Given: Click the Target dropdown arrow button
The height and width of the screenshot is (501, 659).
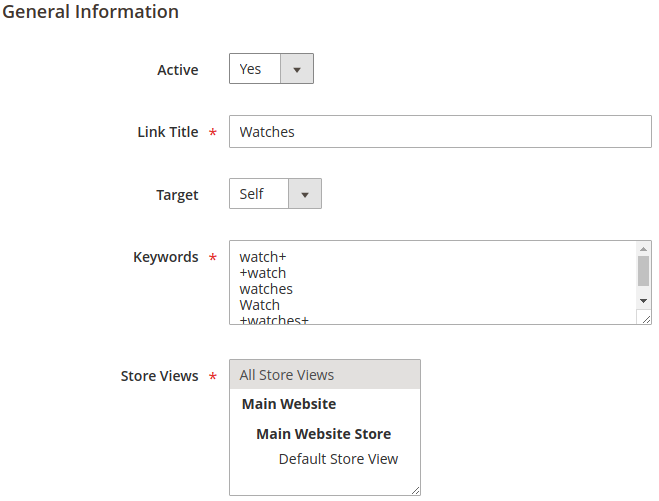Looking at the screenshot, I should click(x=305, y=194).
